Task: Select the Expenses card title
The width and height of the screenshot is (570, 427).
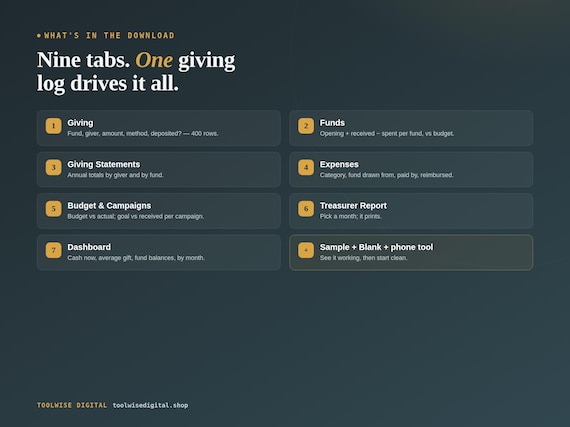Action: pos(339,164)
